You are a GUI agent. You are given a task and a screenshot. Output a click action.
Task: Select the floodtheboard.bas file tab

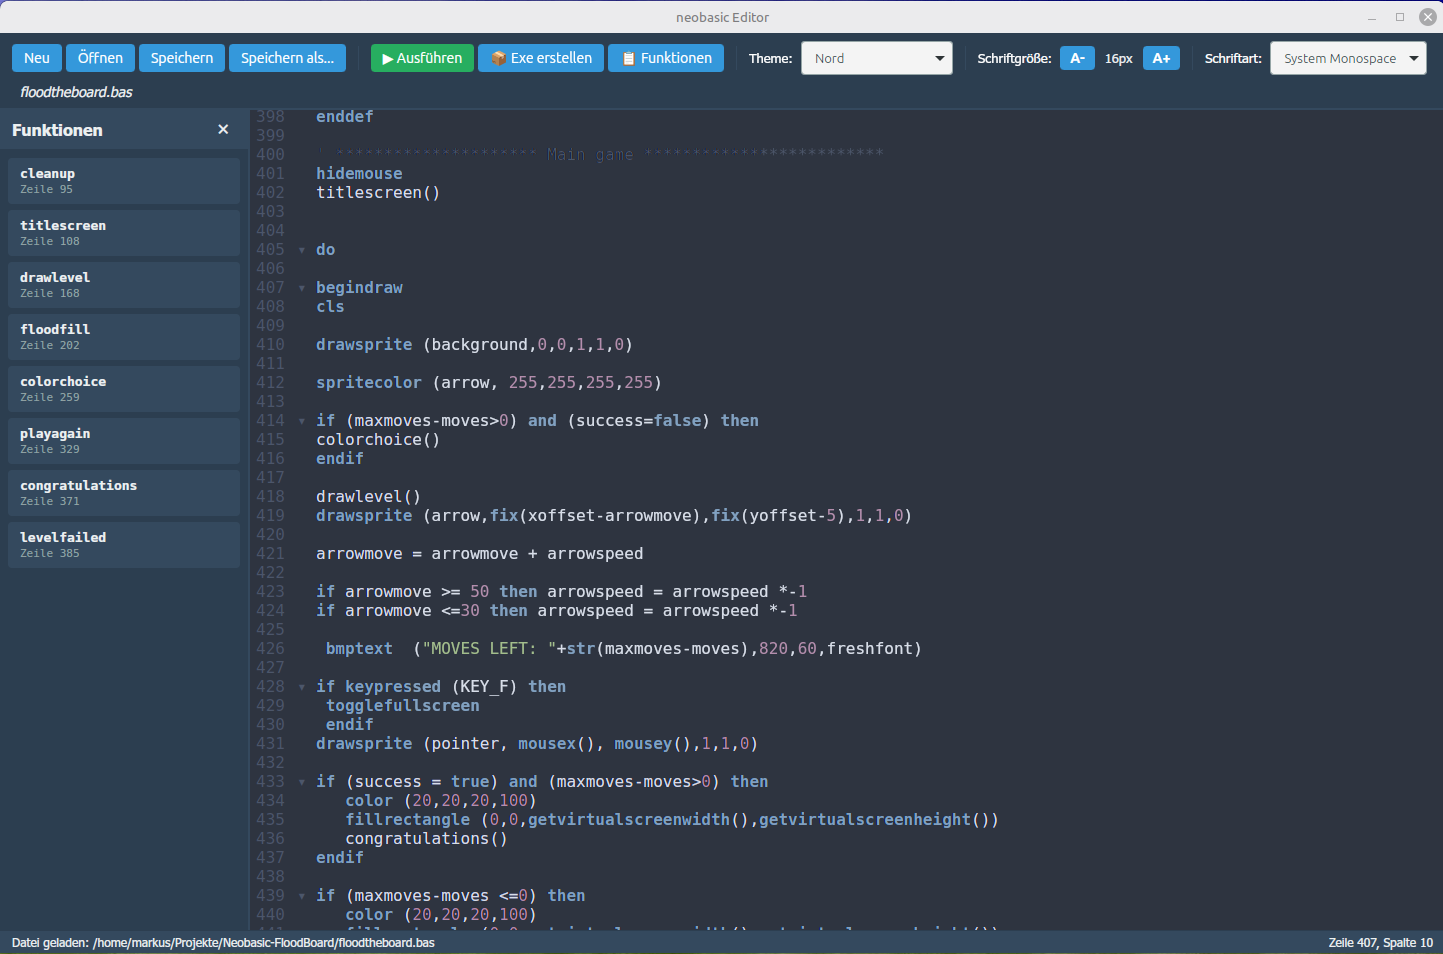click(76, 92)
